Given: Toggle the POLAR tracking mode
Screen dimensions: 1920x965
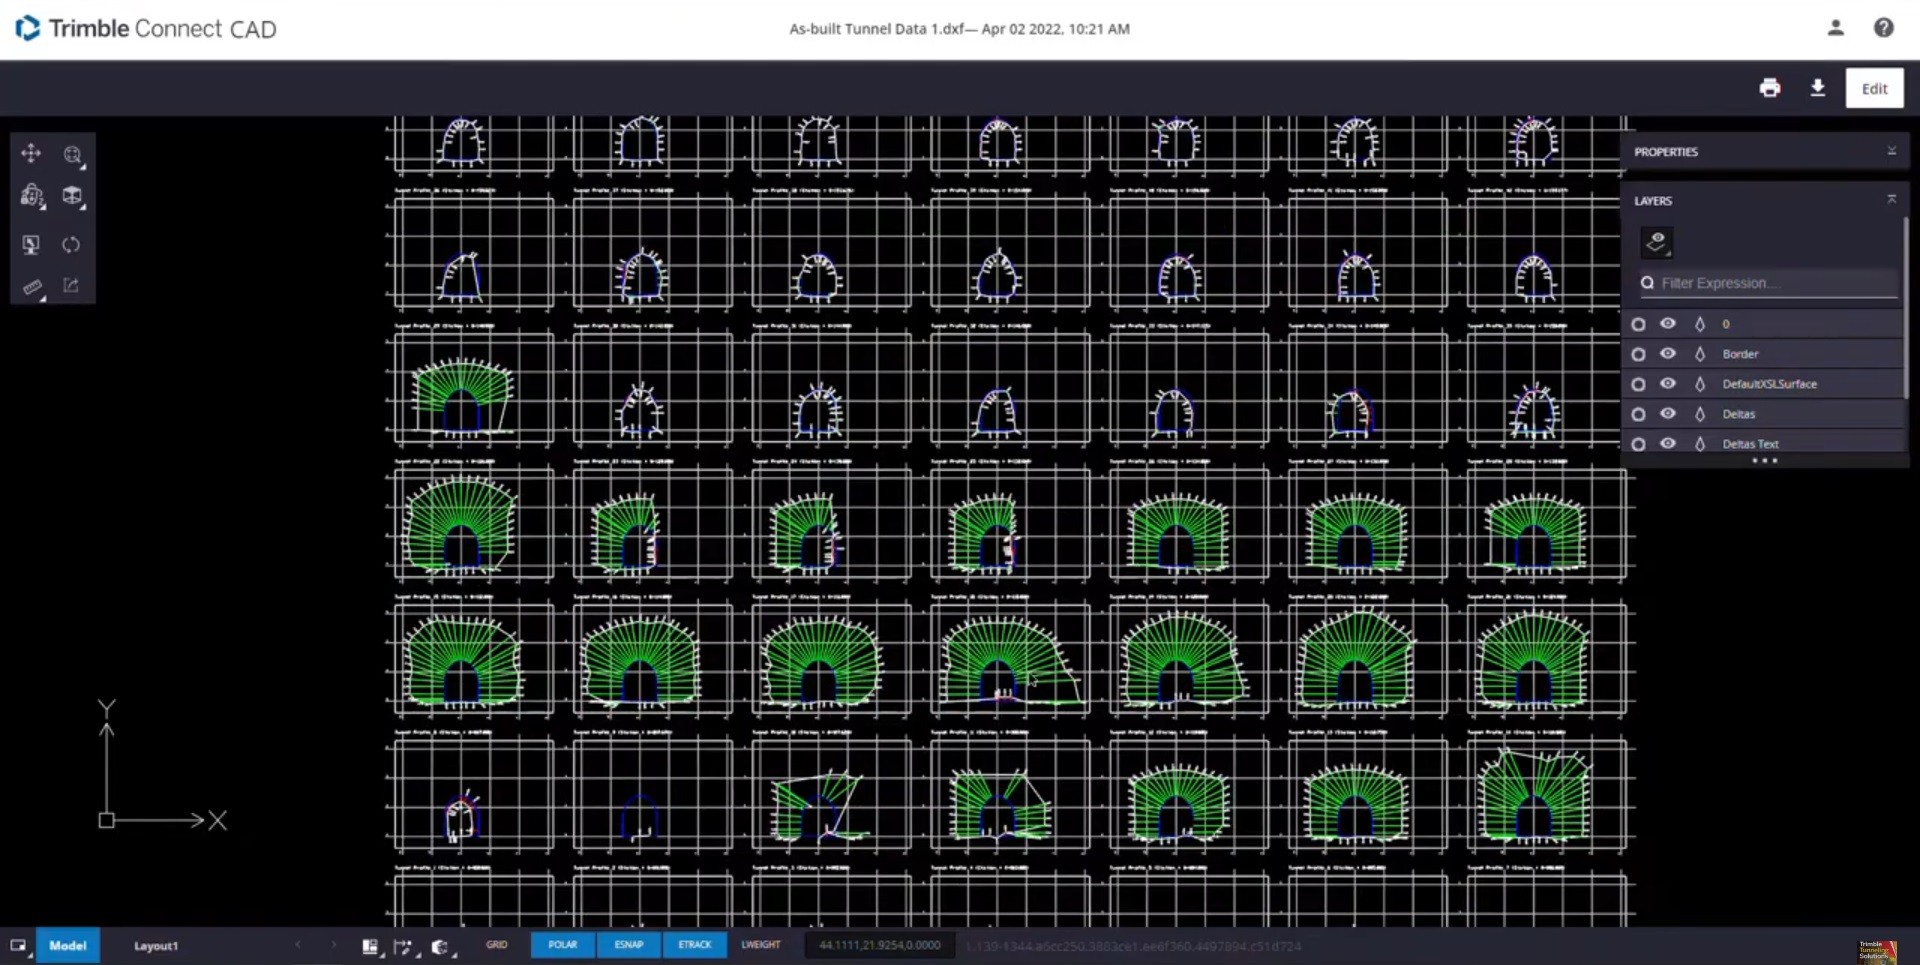Looking at the screenshot, I should tap(562, 945).
